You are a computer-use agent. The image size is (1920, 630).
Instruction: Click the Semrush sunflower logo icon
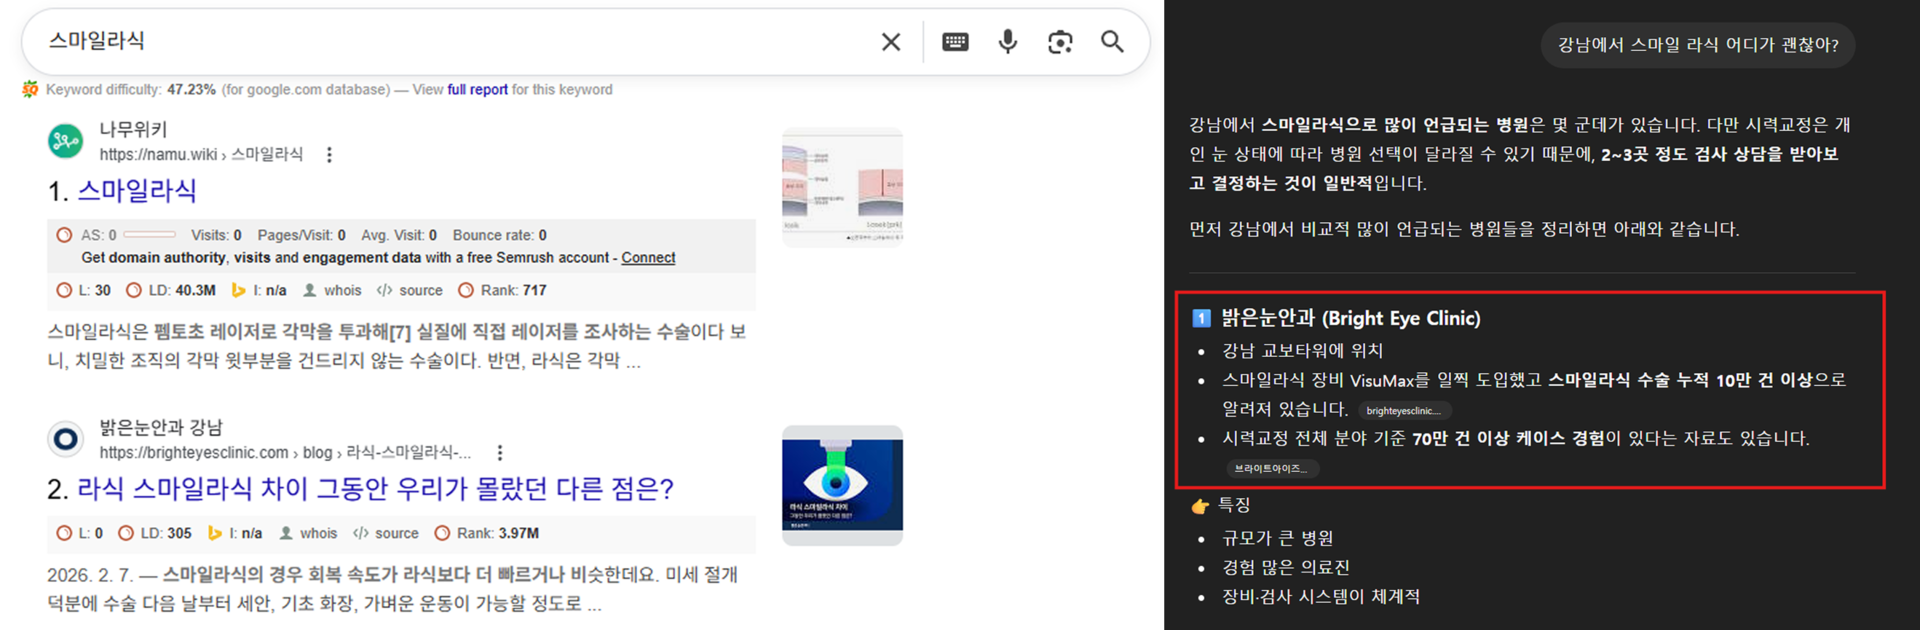point(30,89)
